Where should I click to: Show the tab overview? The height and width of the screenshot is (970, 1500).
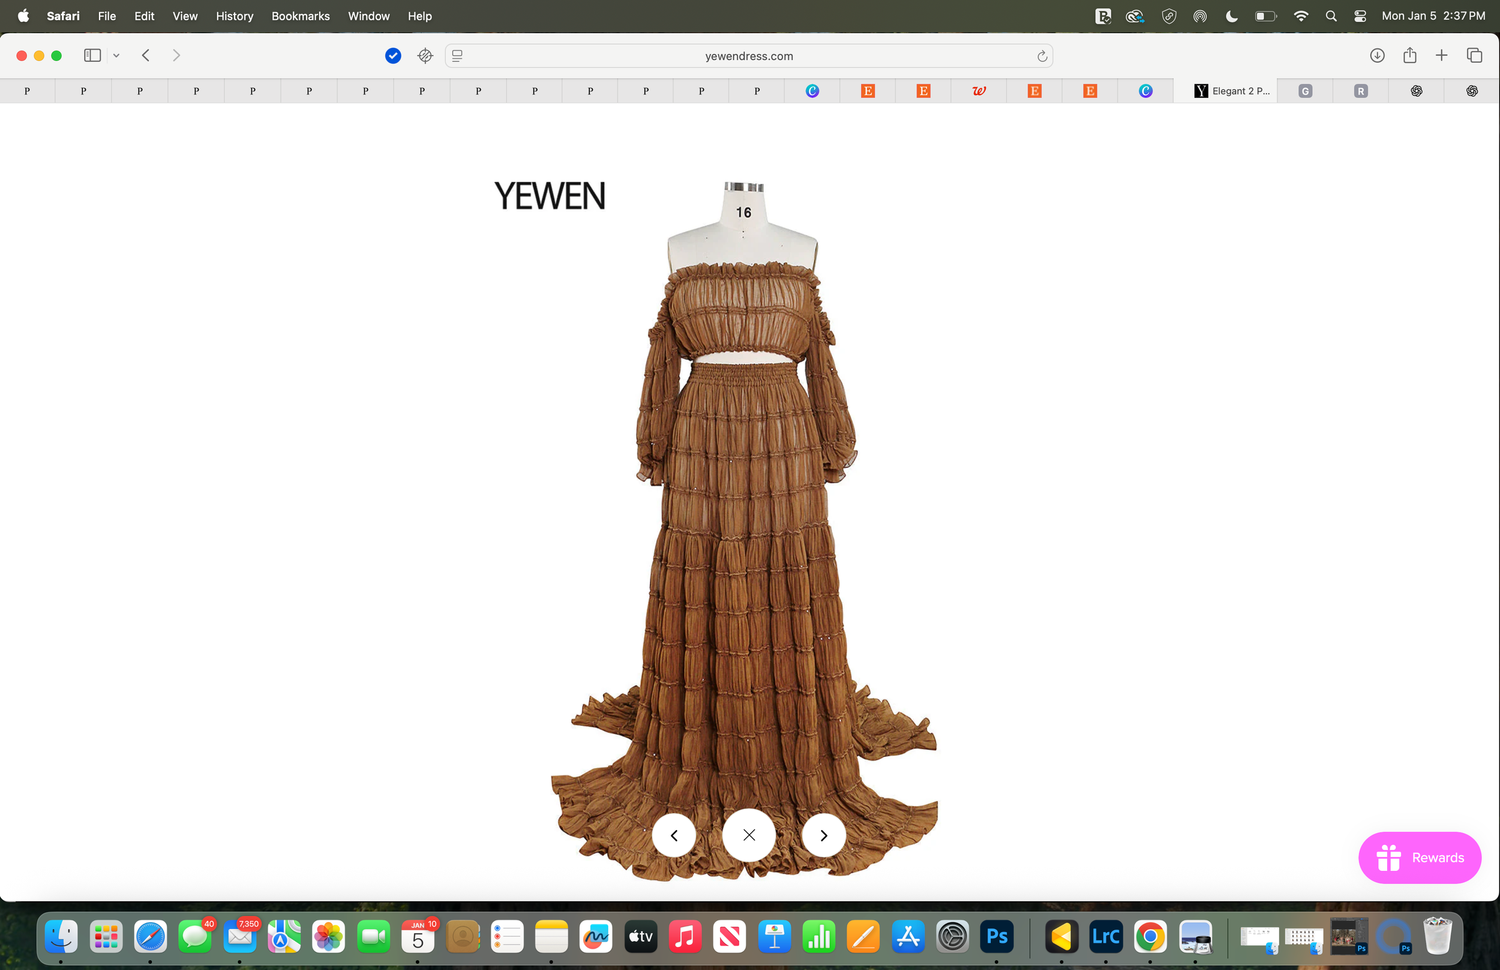1474,56
